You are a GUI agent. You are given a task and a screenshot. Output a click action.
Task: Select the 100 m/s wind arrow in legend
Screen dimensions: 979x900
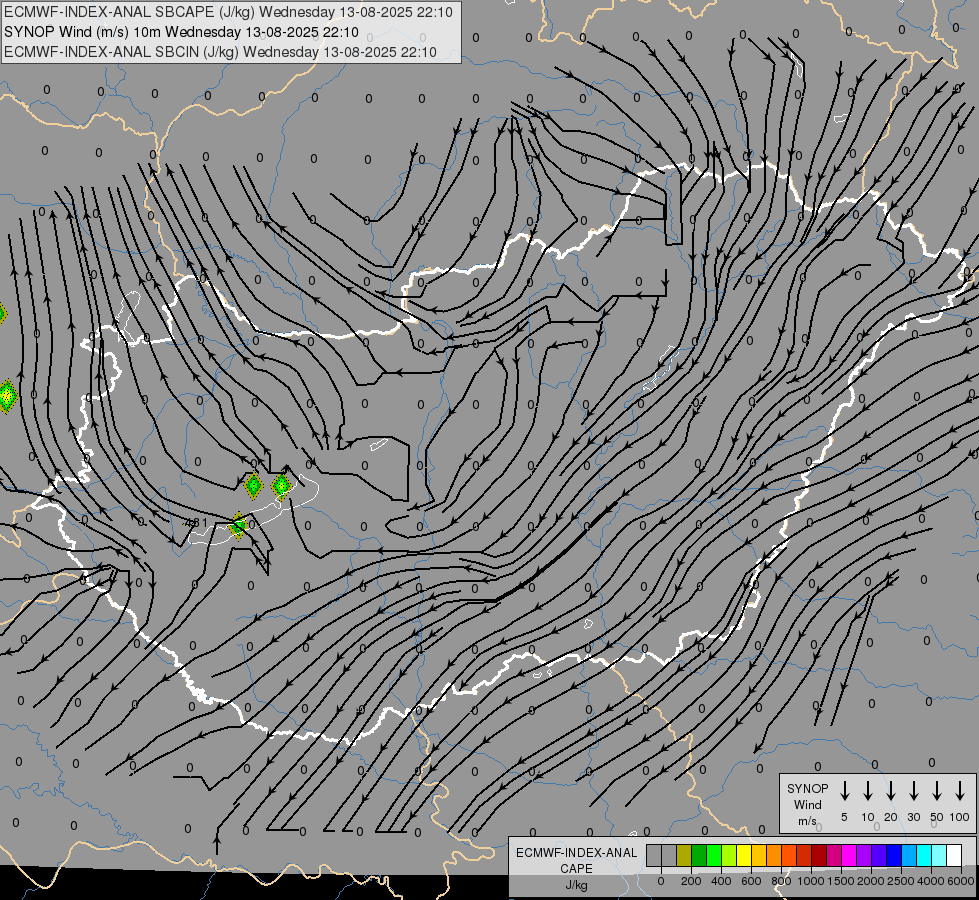pyautogui.click(x=960, y=791)
